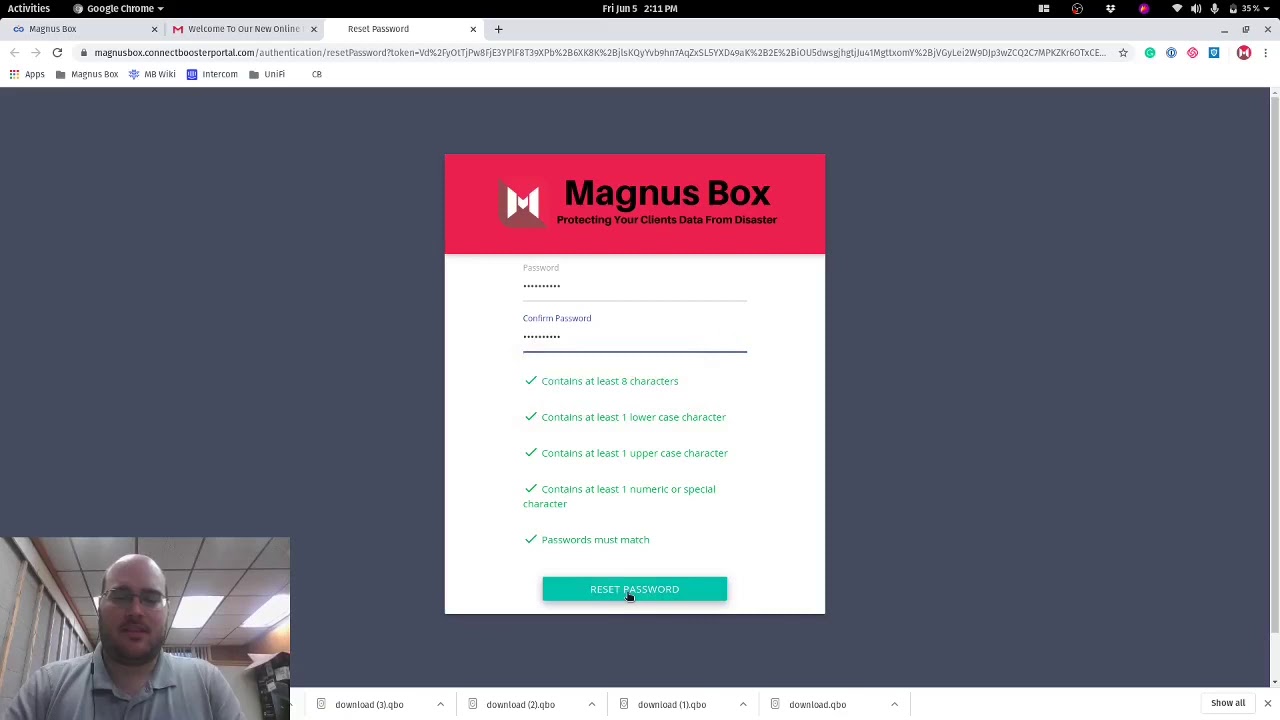This screenshot has height=720, width=1280.
Task: Open the volume speaker indicator
Action: tap(1196, 8)
